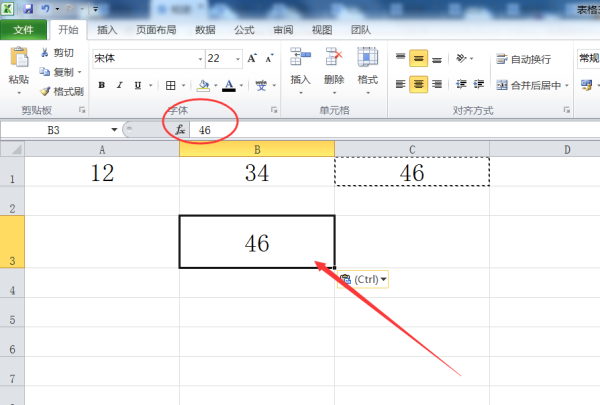Open the font size dropdown showing 22
The width and height of the screenshot is (600, 405).
pos(233,58)
